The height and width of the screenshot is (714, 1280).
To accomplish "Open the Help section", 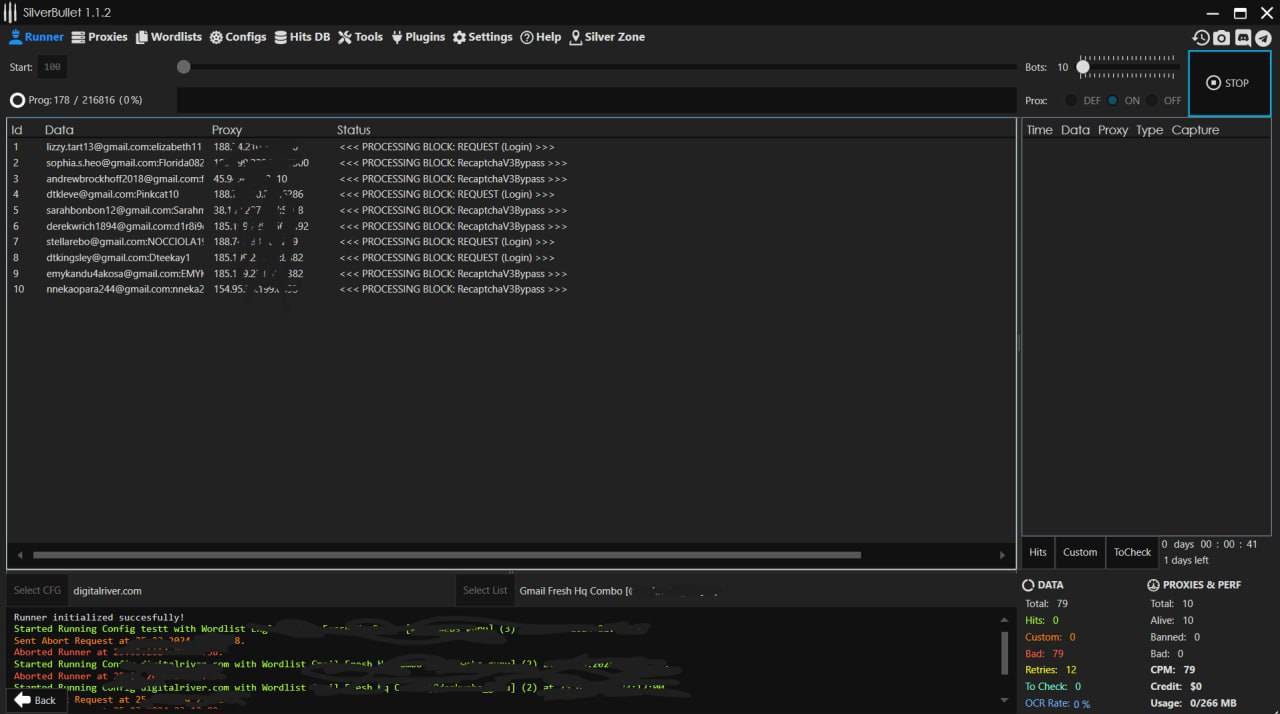I will [x=541, y=37].
